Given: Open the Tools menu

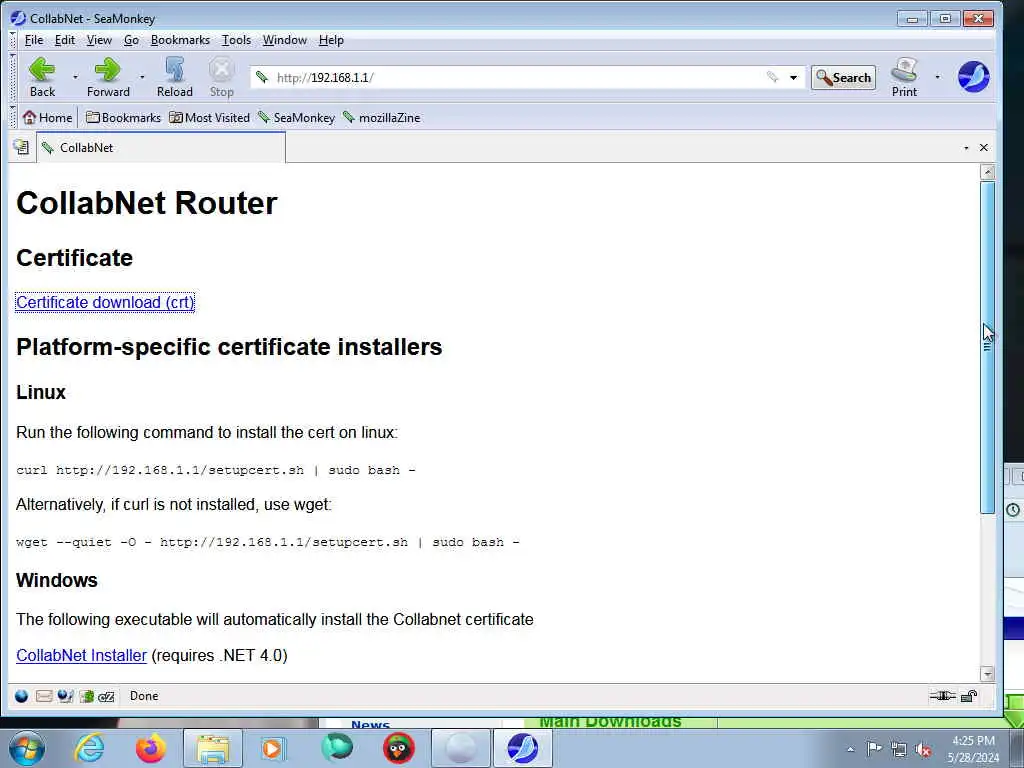Looking at the screenshot, I should point(236,40).
